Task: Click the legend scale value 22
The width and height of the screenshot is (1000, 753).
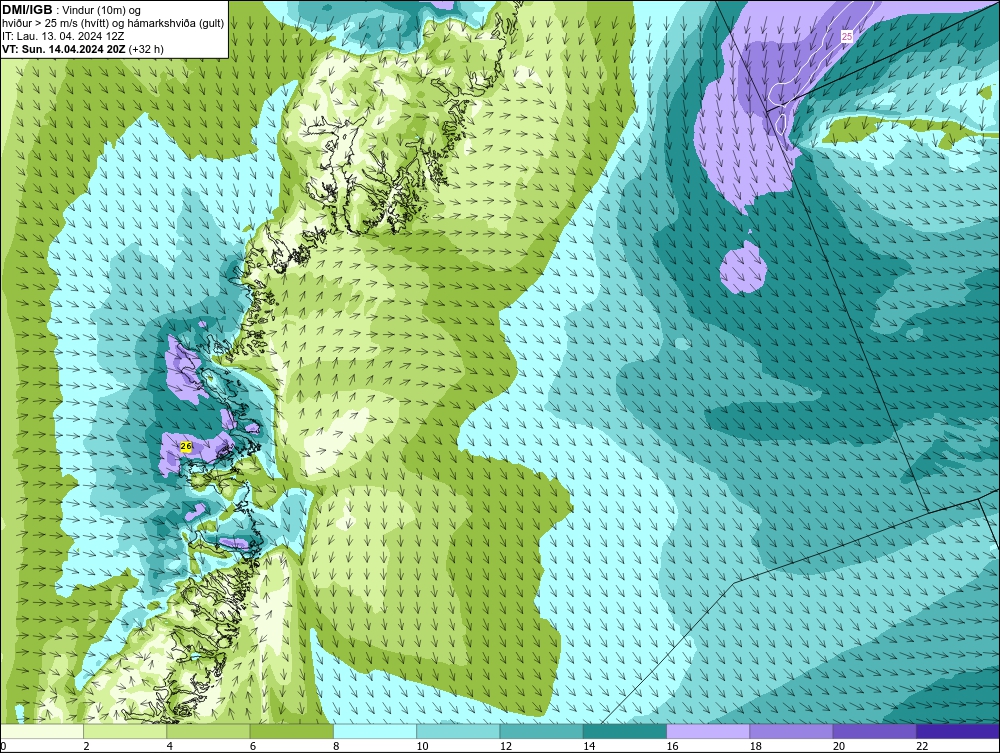Action: 922,746
